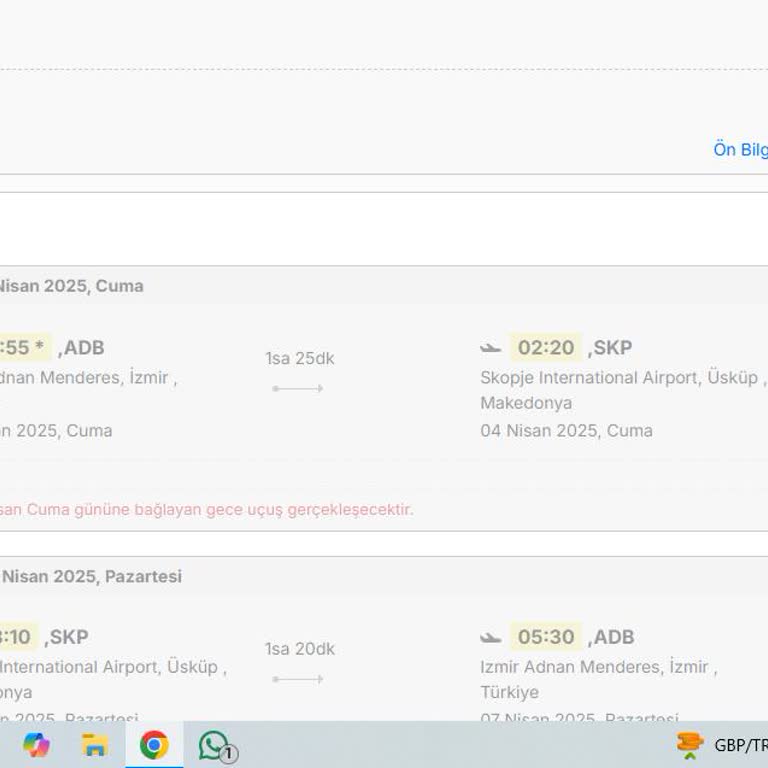Click the duration arrow under 1sa 25dk
The image size is (768, 768).
click(298, 389)
